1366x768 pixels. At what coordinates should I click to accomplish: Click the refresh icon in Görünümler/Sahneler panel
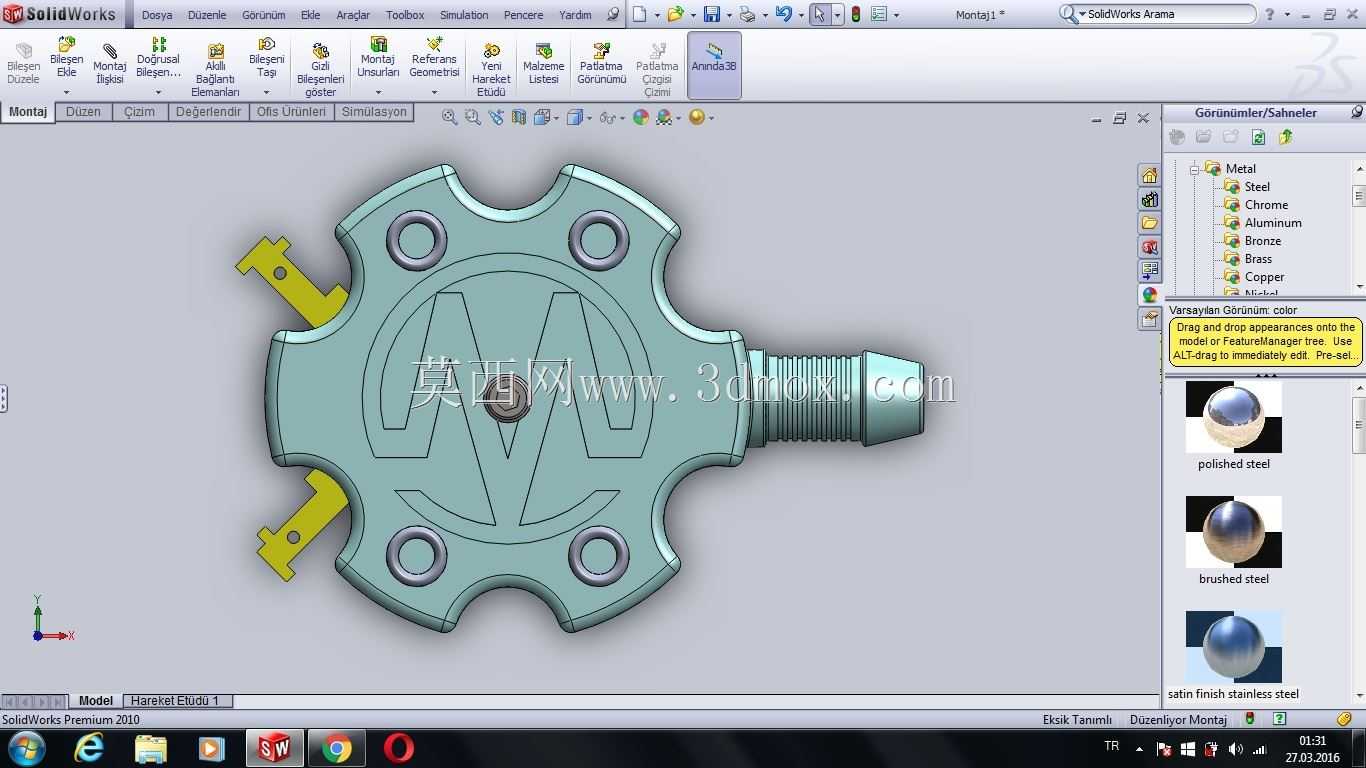click(1258, 137)
